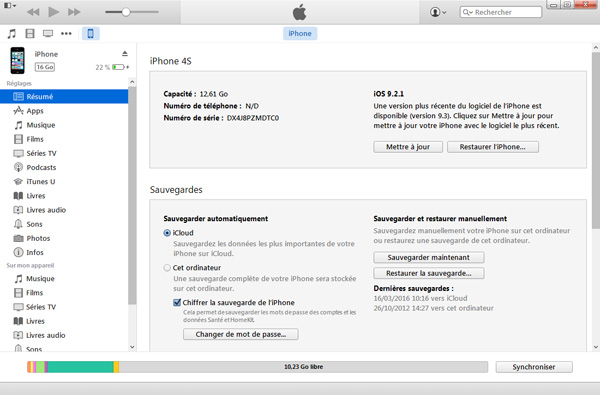Open the account user dropdown
The image size is (600, 395).
tap(438, 12)
